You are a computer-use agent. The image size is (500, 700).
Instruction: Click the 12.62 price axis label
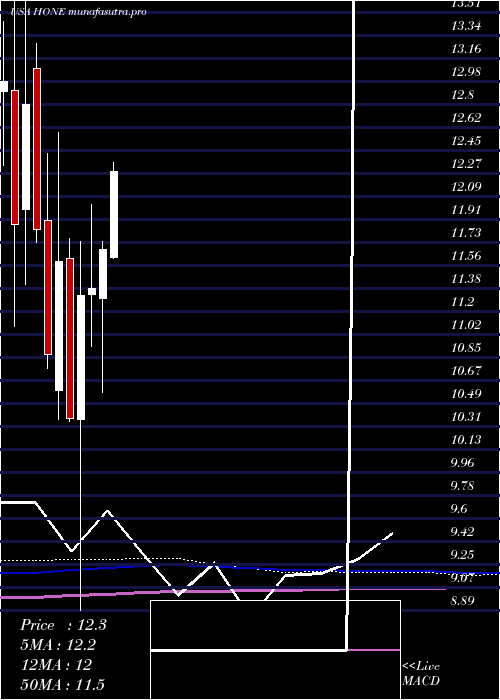466,118
